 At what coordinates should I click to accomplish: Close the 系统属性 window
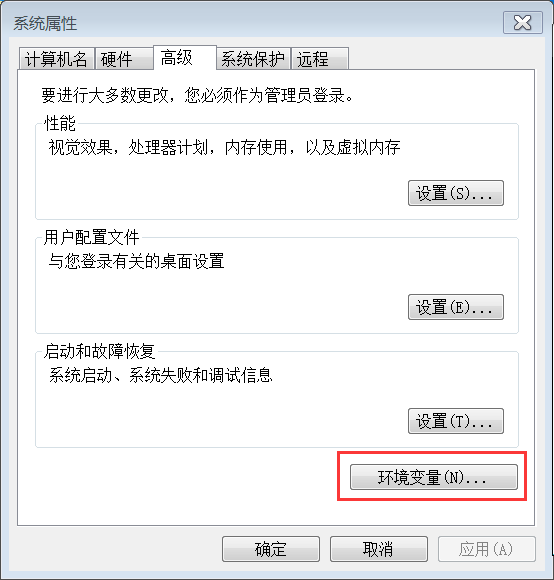523,23
